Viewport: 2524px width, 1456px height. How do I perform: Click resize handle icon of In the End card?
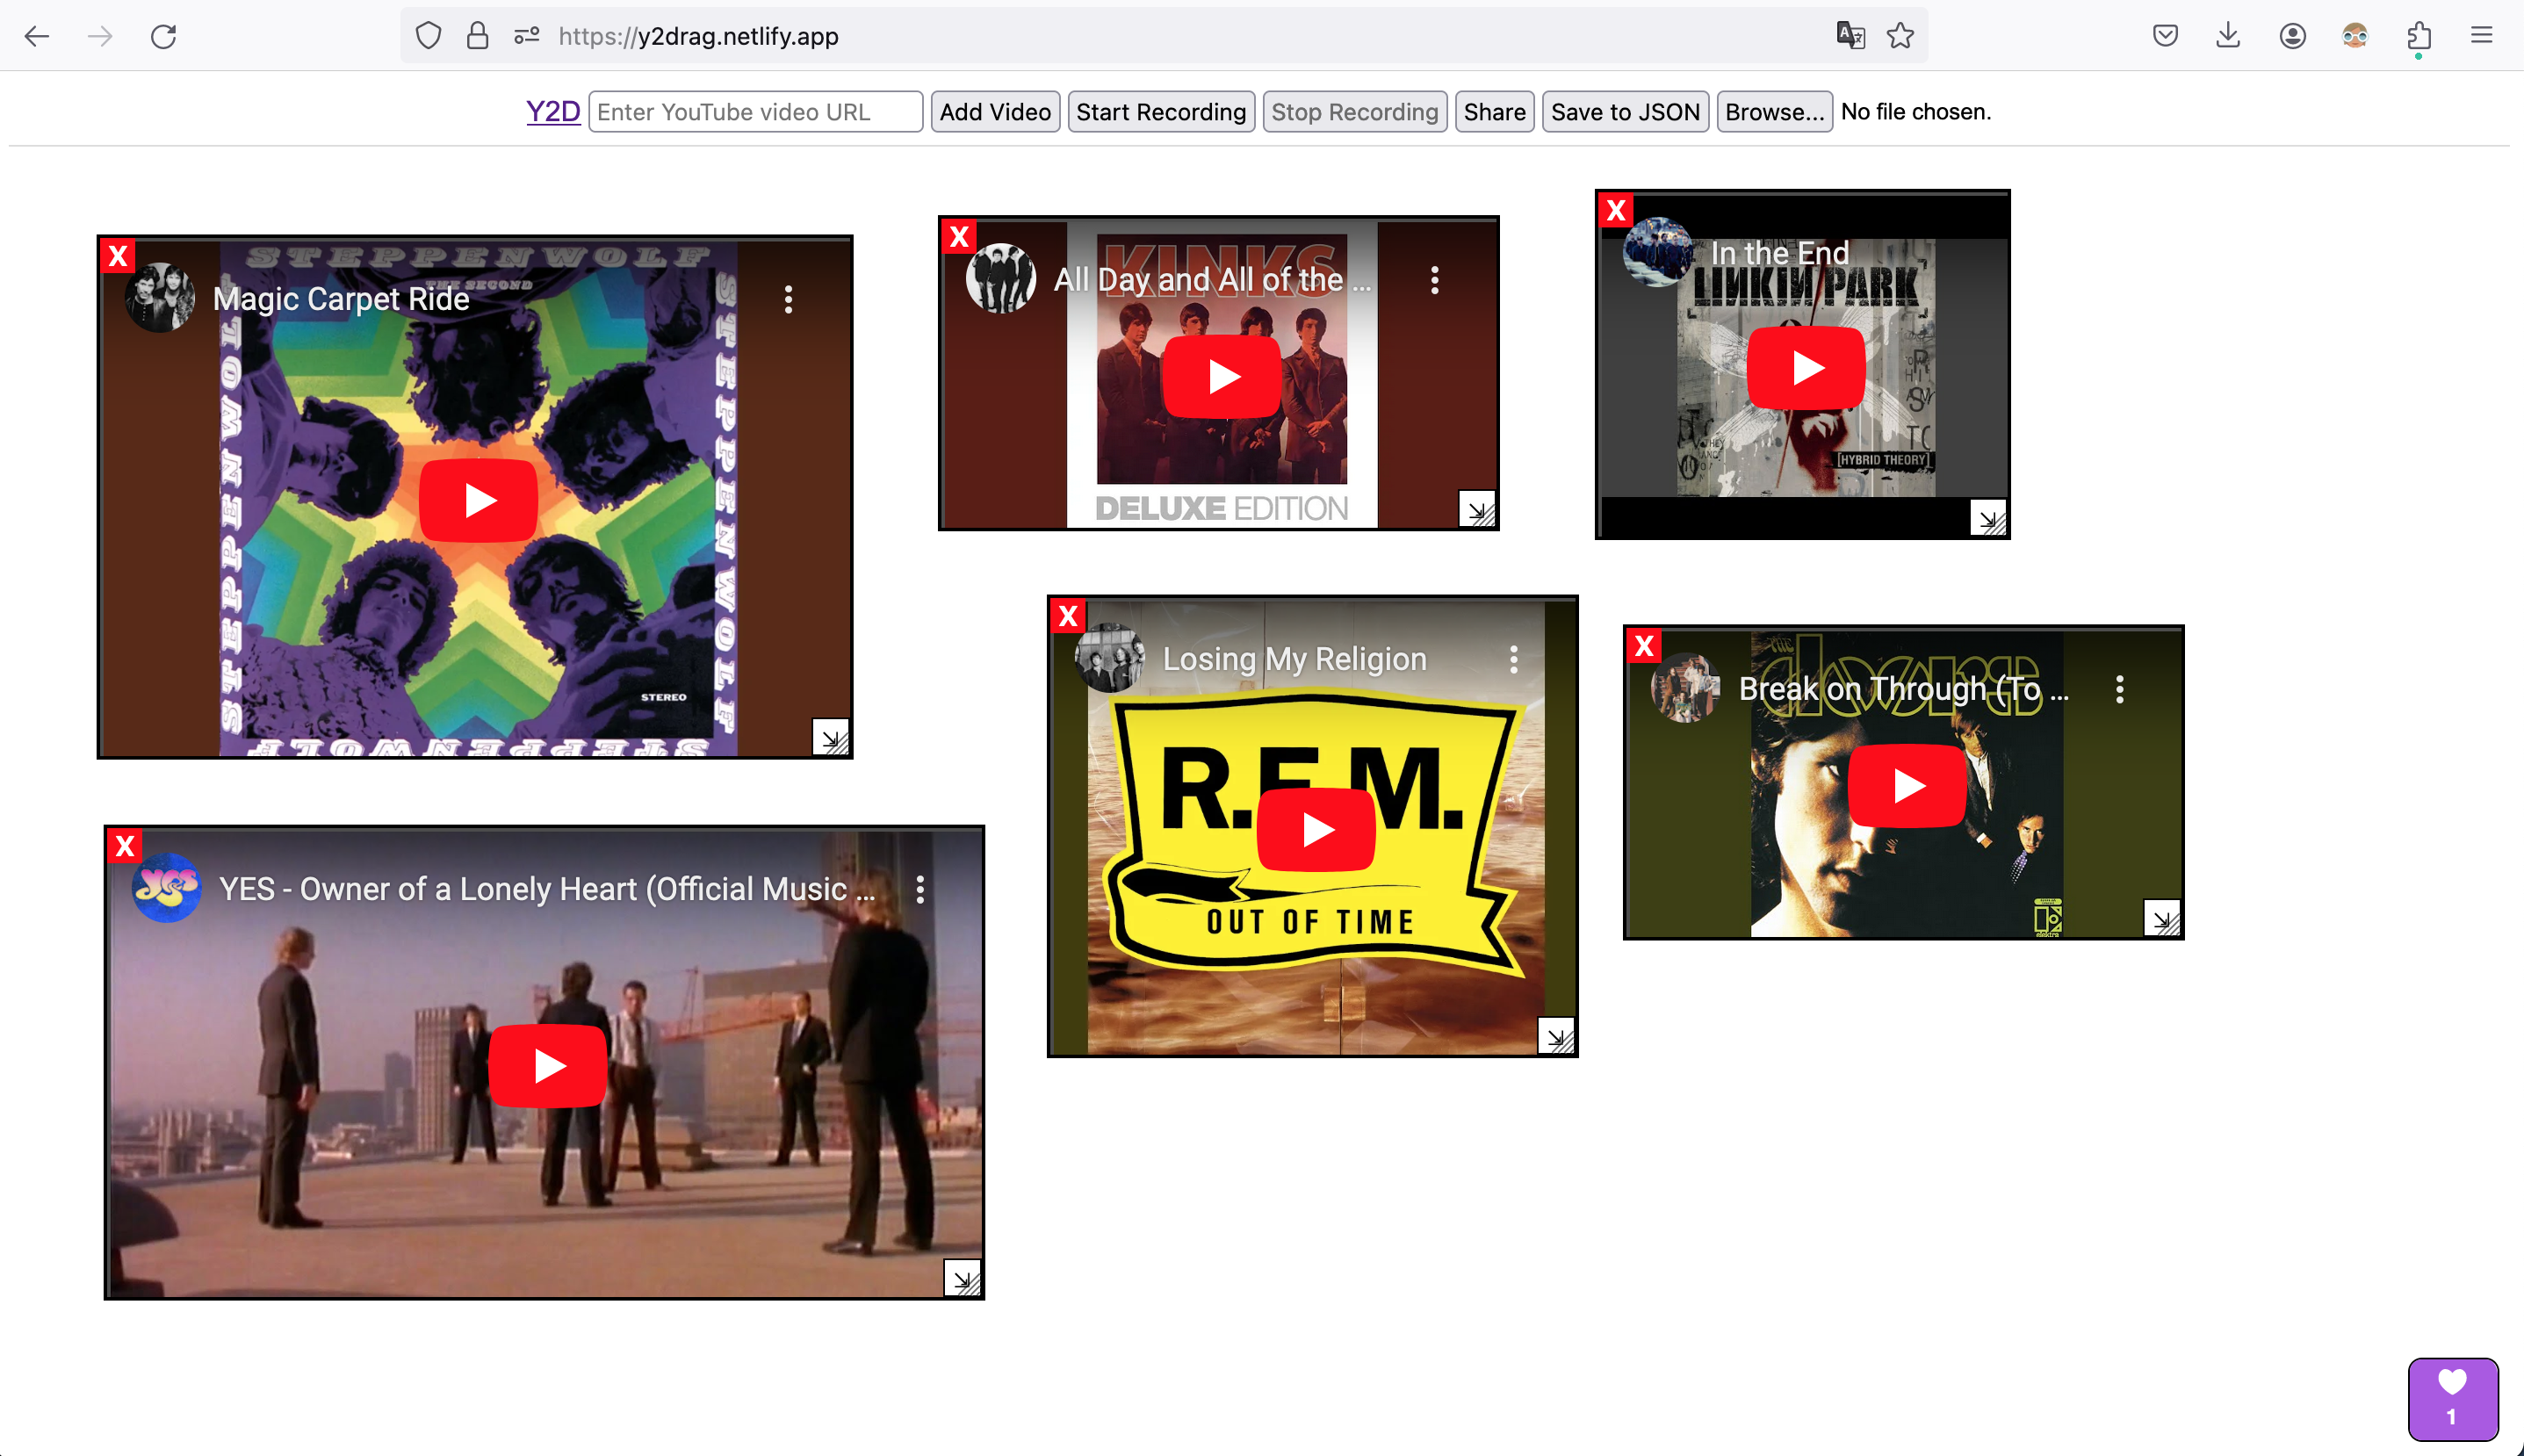tap(1988, 518)
